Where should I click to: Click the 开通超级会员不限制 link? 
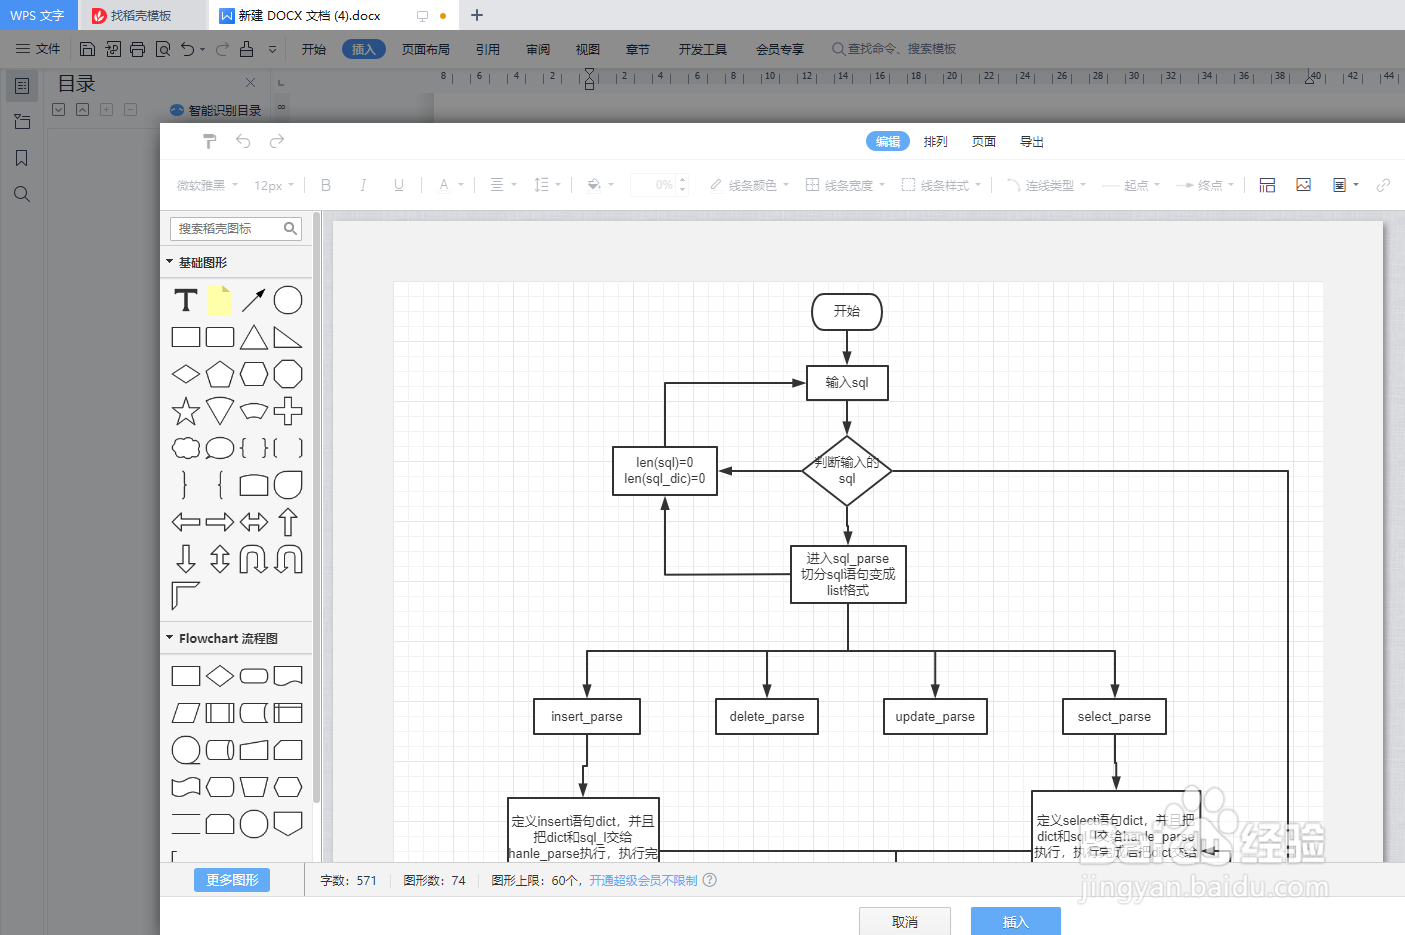643,880
